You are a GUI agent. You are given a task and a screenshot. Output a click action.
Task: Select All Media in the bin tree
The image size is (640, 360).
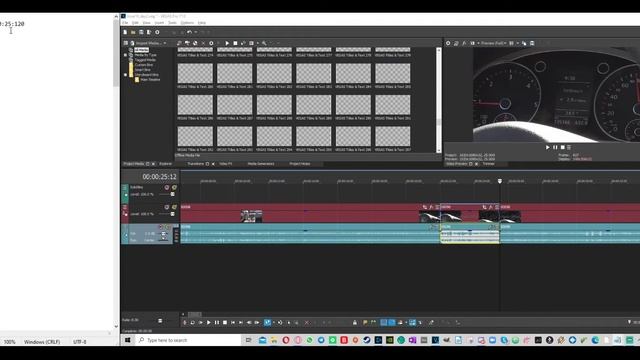[141, 50]
